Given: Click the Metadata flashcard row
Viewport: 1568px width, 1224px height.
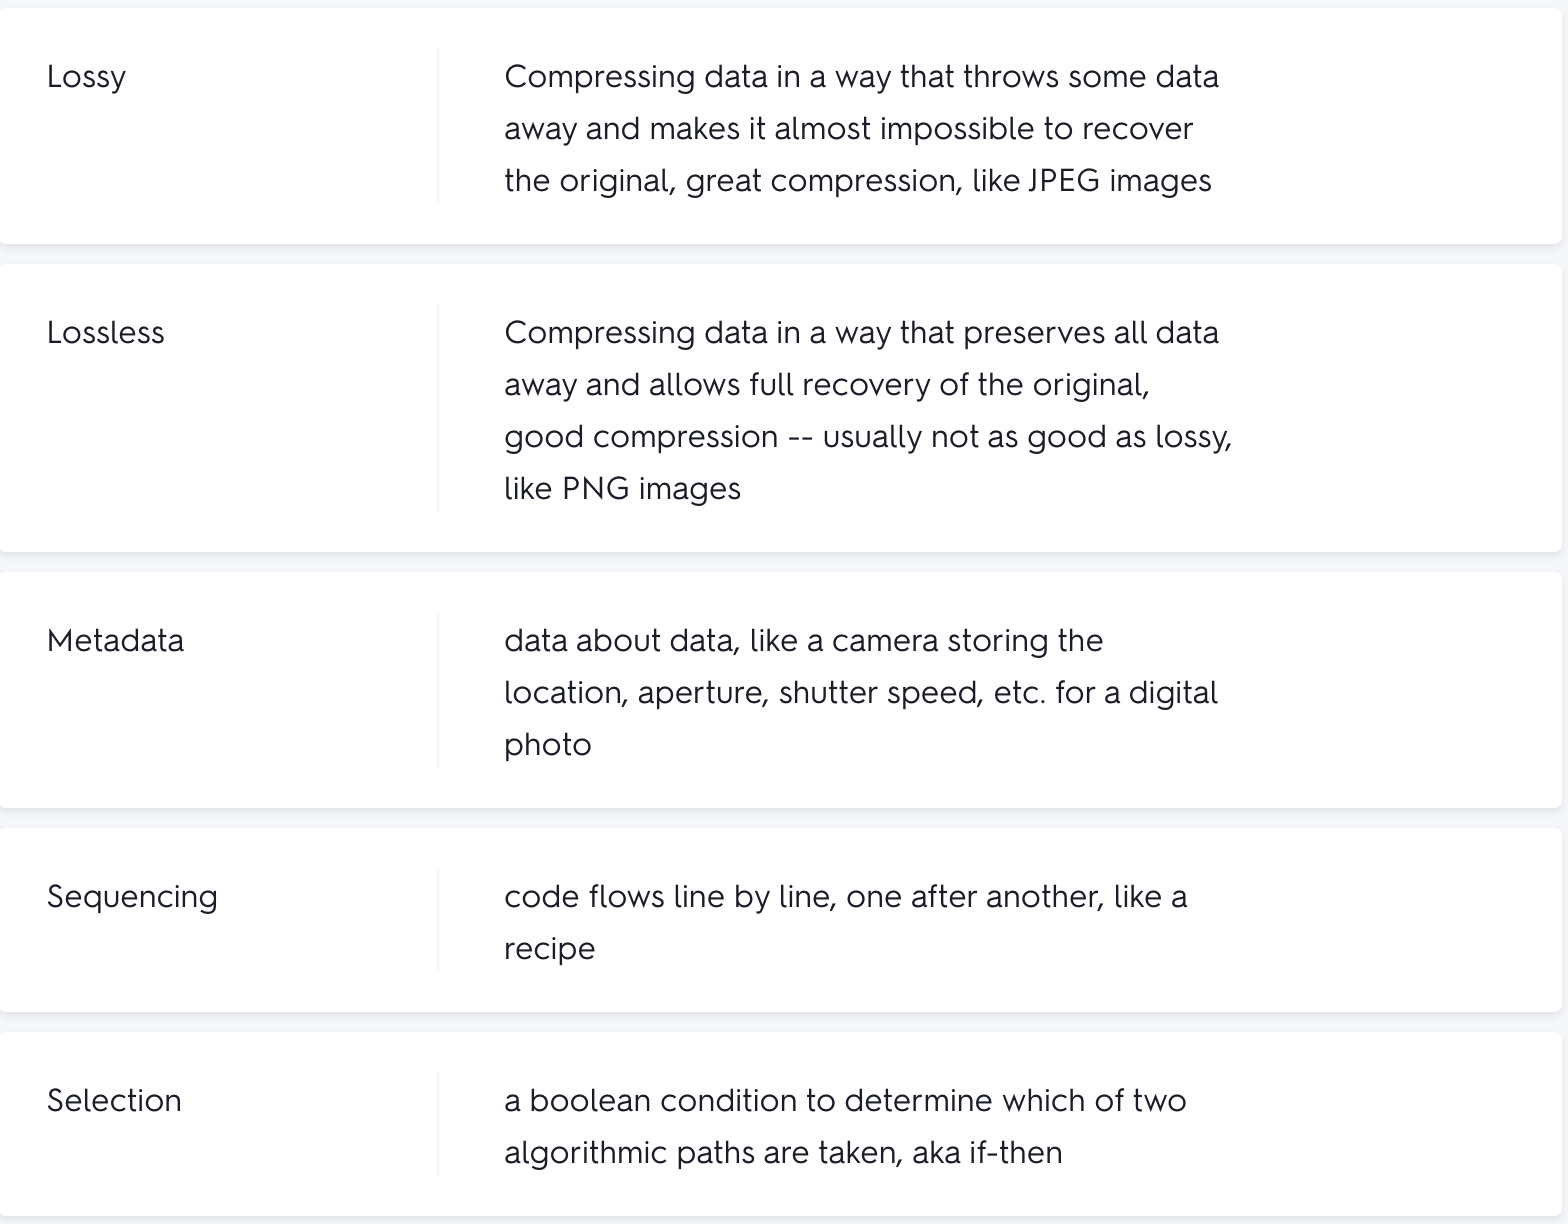Looking at the screenshot, I should [x=780, y=690].
